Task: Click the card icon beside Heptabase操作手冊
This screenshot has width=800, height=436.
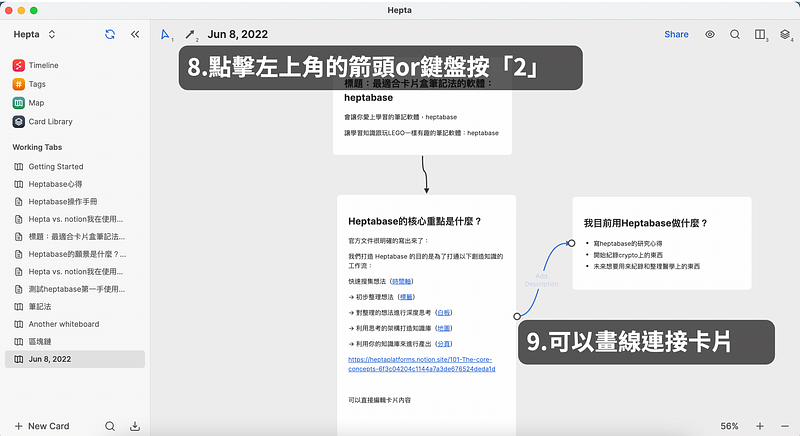Action: pos(19,201)
